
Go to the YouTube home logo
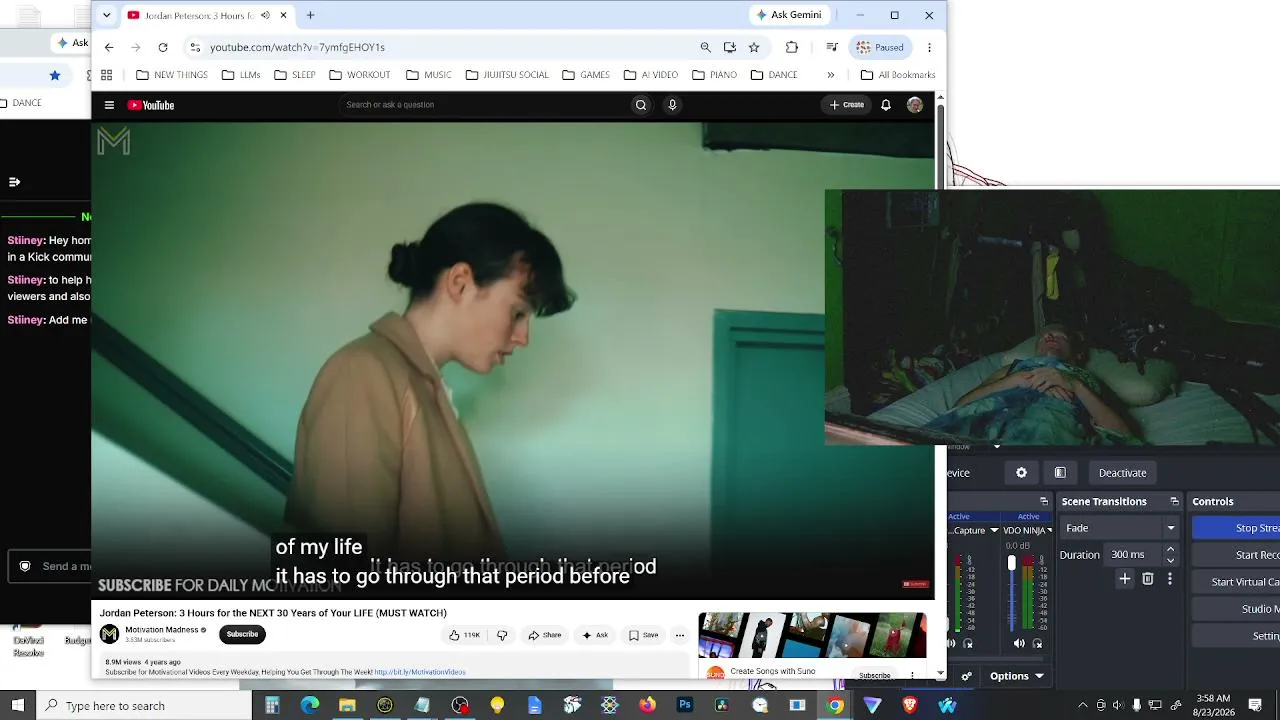[x=151, y=105]
